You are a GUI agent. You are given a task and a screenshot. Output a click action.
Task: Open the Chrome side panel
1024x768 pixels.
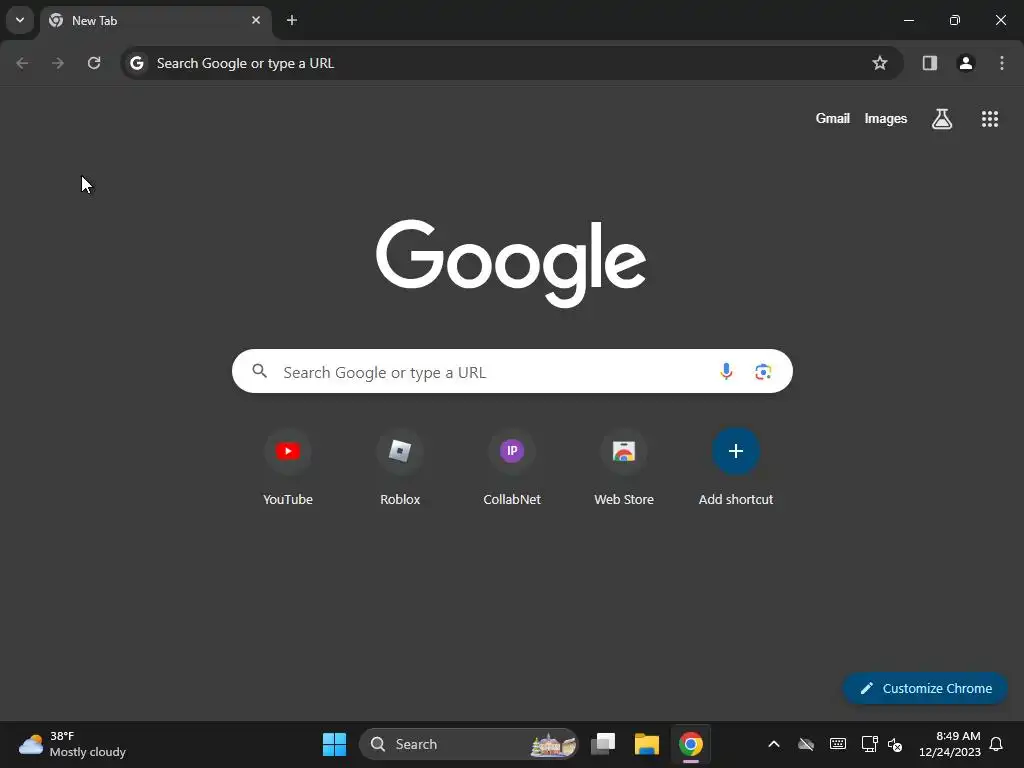(929, 63)
